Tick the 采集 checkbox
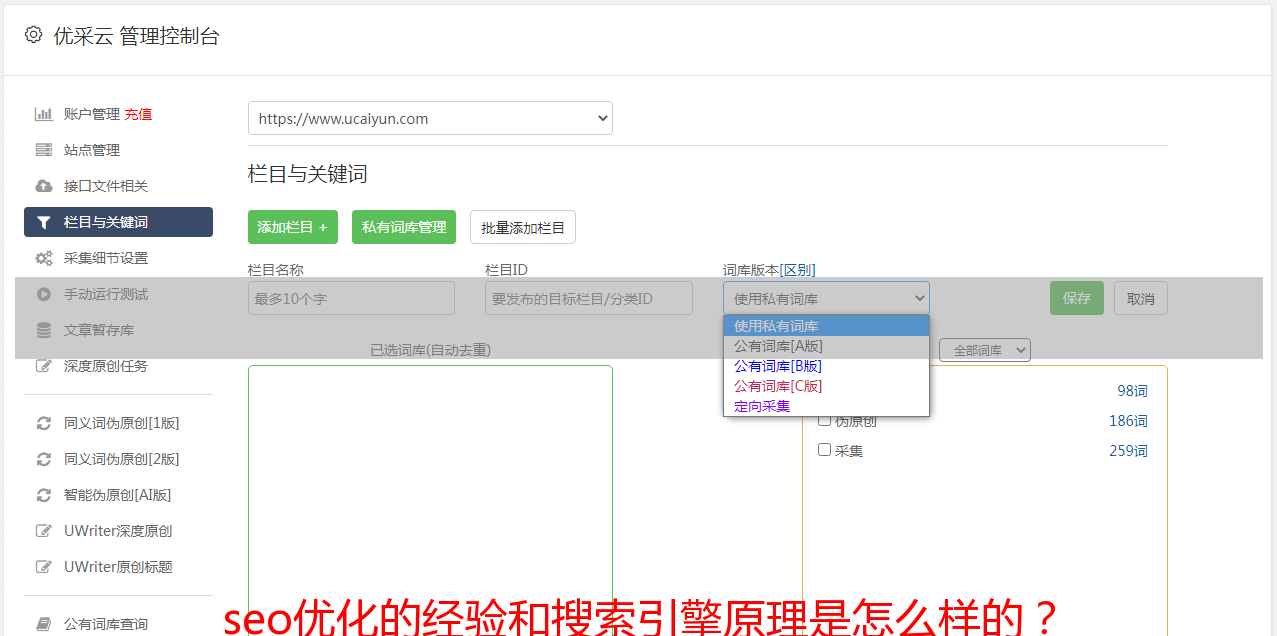This screenshot has height=636, width=1277. click(x=825, y=450)
